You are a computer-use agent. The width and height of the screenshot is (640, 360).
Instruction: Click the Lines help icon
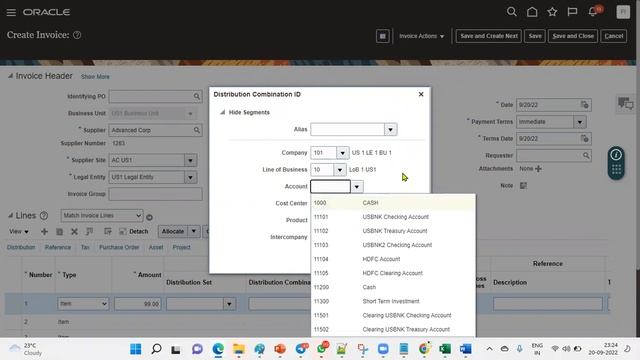tap(44, 216)
